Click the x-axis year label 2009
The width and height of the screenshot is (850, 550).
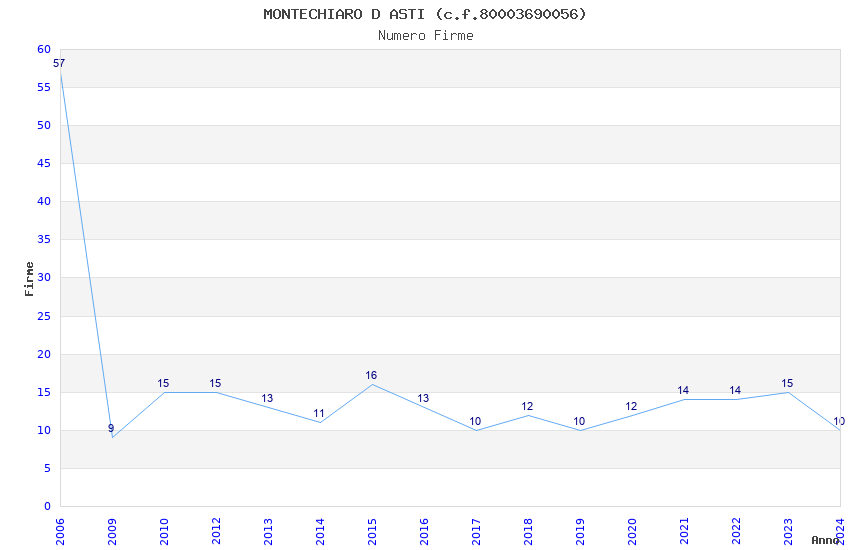112,532
